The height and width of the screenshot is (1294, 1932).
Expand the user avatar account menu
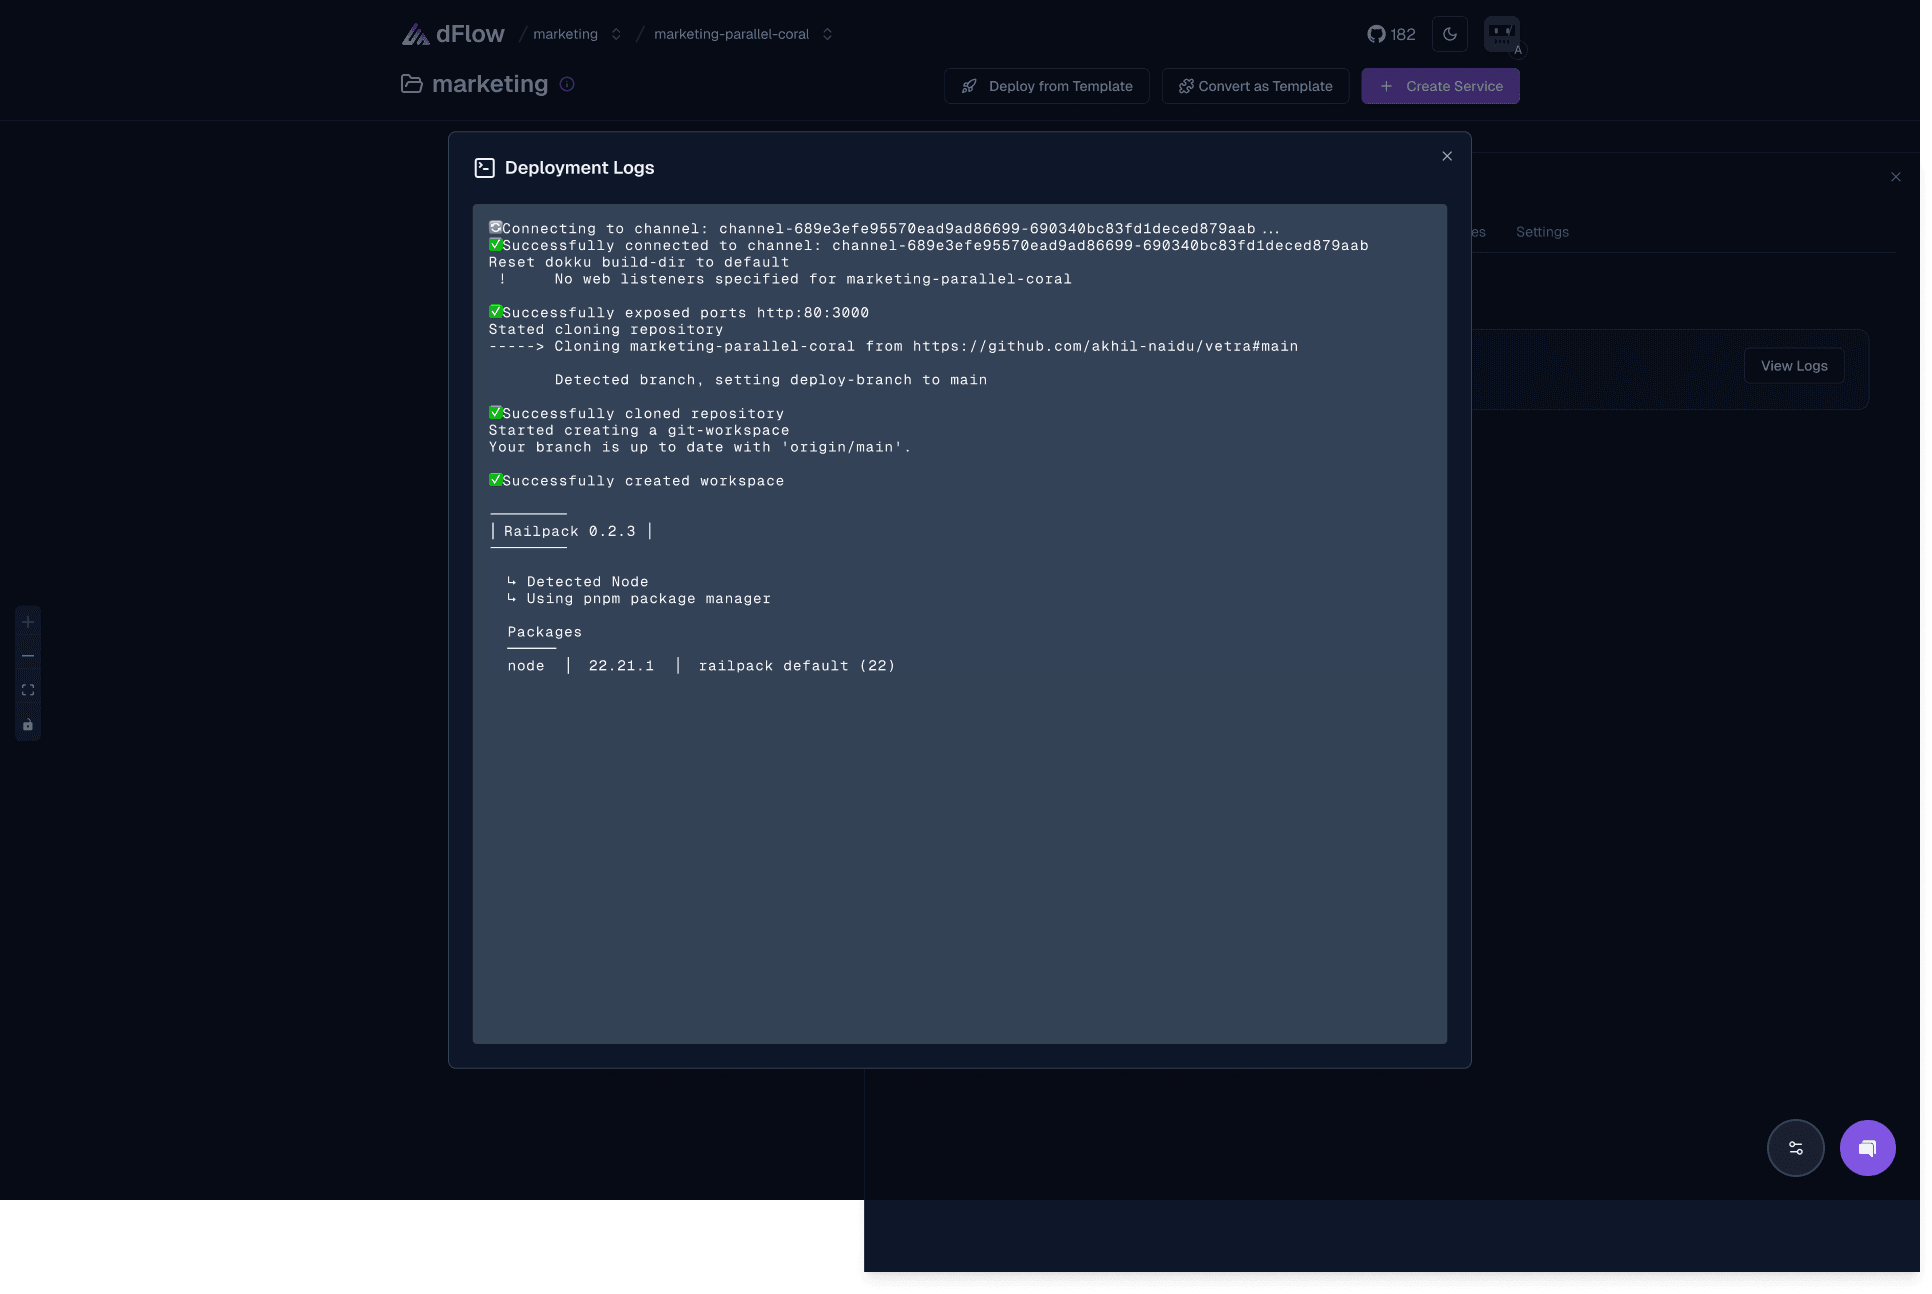[x=1501, y=33]
